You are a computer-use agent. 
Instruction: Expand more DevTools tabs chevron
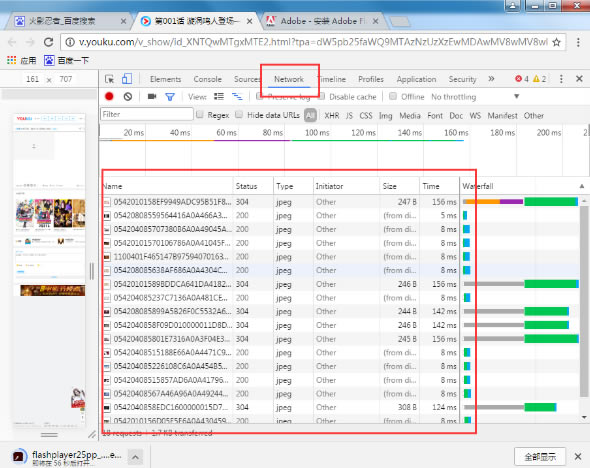491,79
